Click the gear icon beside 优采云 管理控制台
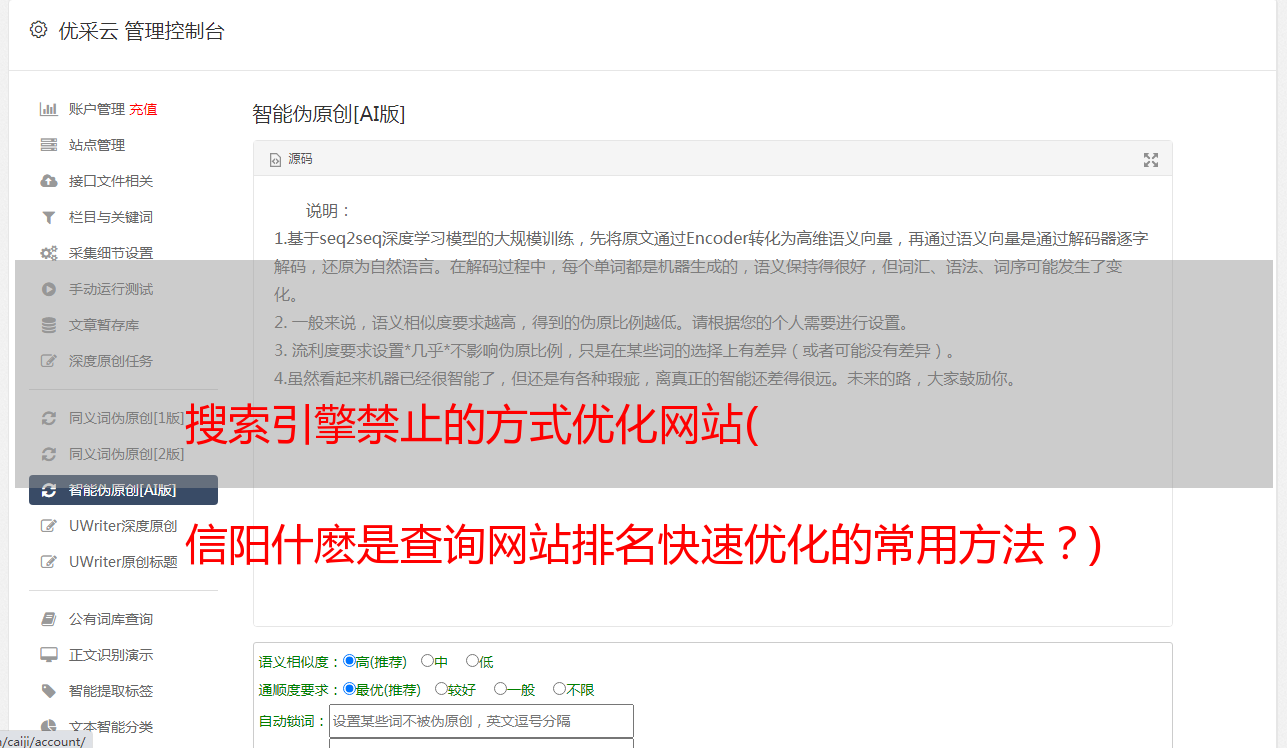 [38, 30]
